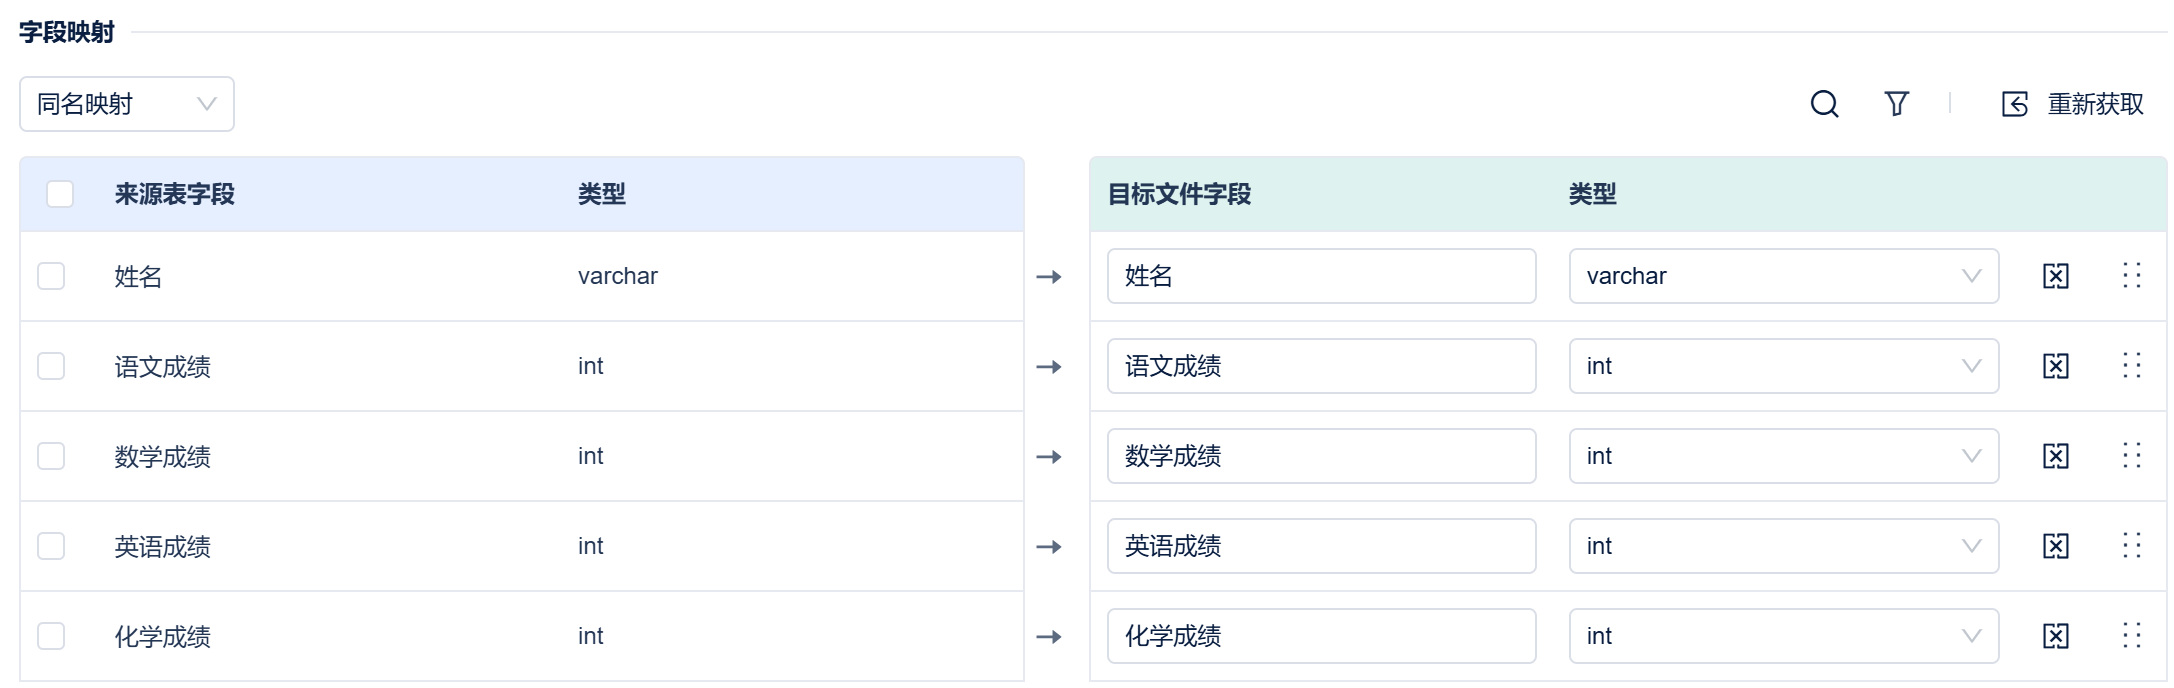Viewport: 2174px width, 688px height.
Task: Remove the 语文成绩 target field row
Action: [2055, 366]
